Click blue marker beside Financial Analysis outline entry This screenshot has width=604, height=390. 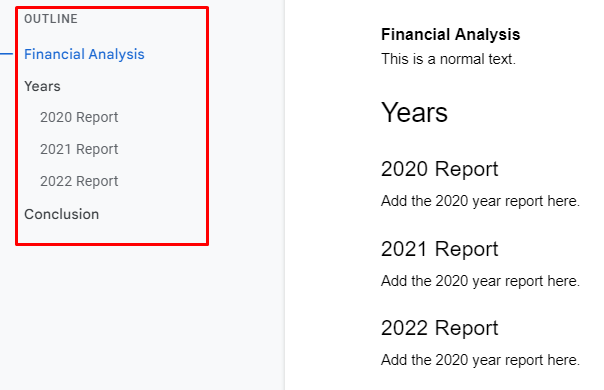[x=7, y=54]
